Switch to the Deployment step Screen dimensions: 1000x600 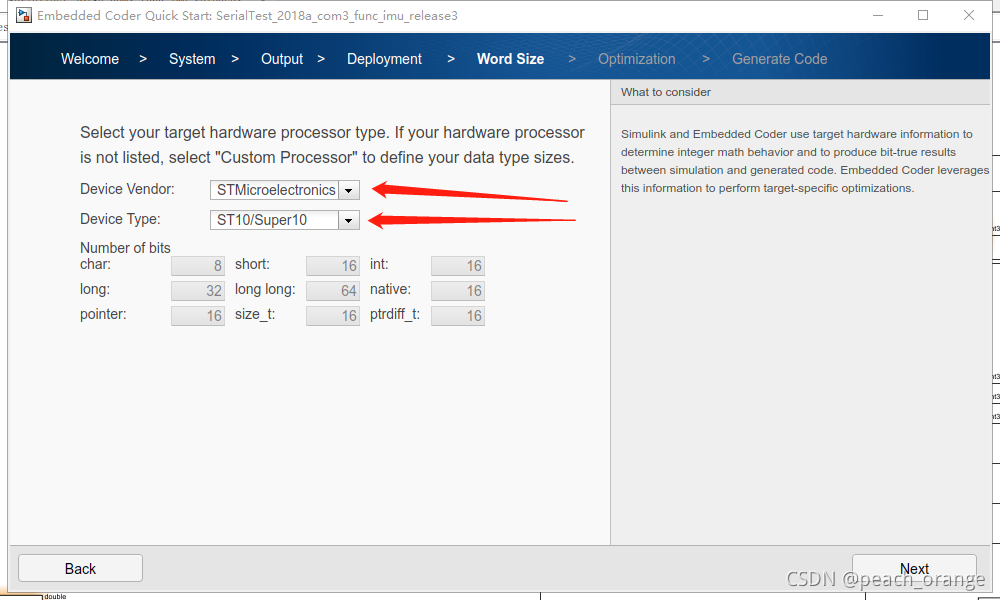coord(385,59)
